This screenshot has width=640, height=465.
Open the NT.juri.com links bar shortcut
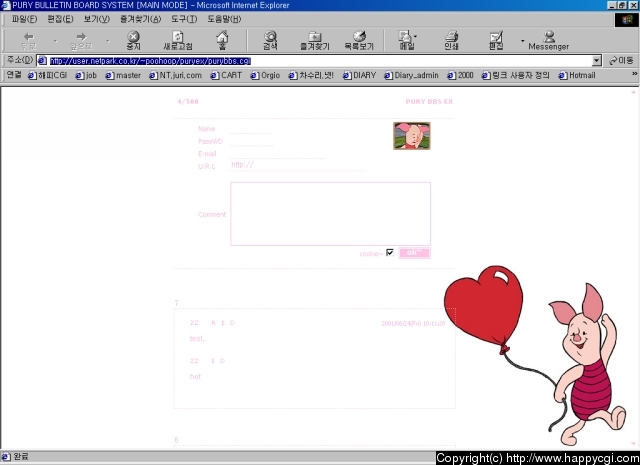(x=176, y=75)
